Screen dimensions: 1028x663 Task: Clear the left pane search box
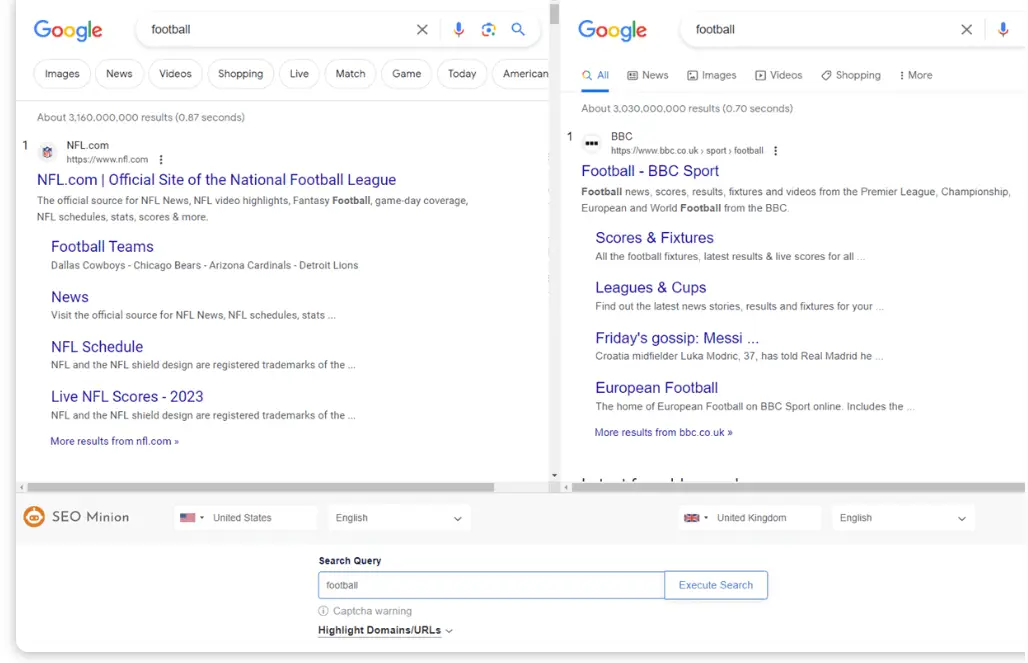tap(422, 30)
